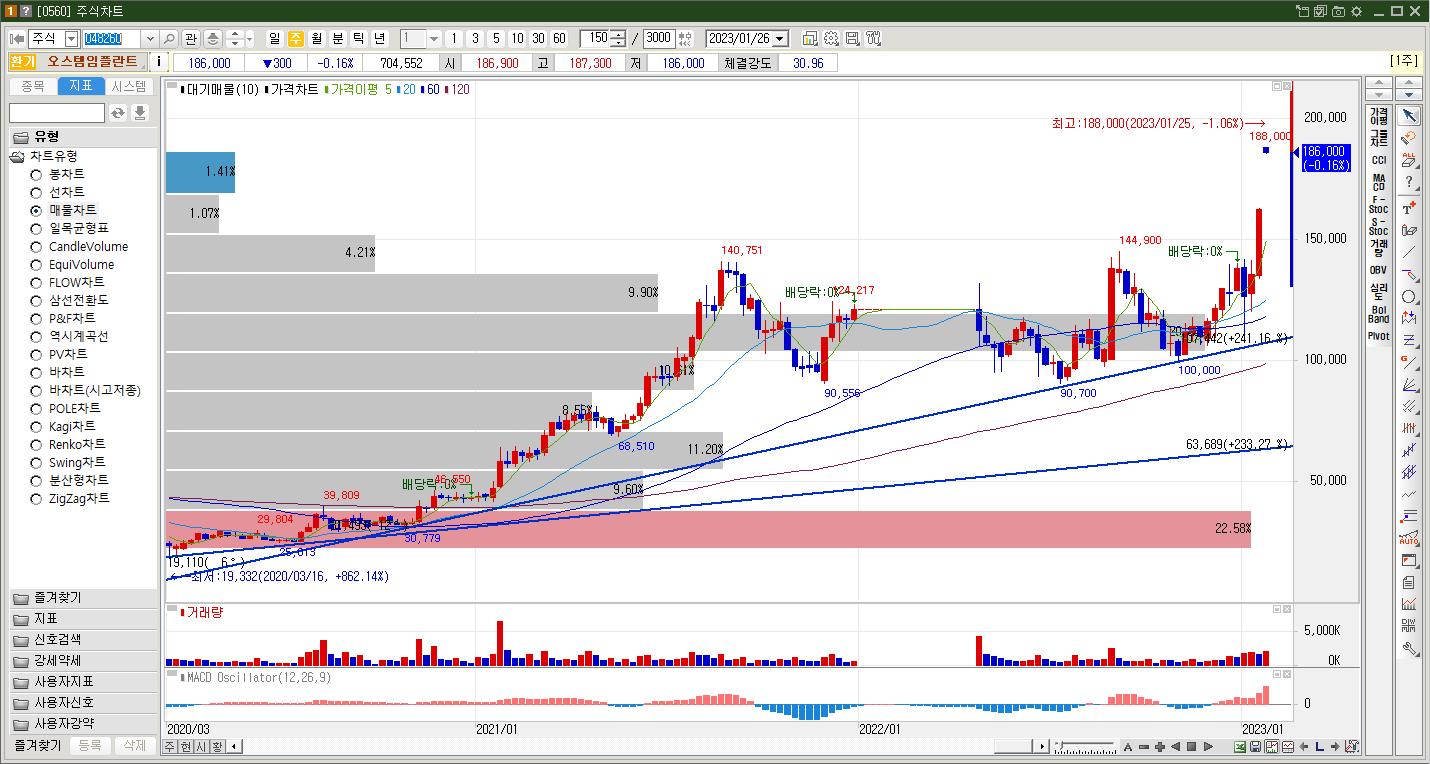1430x764 pixels.
Task: Expand the 강세약세 folder section
Action: pos(83,661)
